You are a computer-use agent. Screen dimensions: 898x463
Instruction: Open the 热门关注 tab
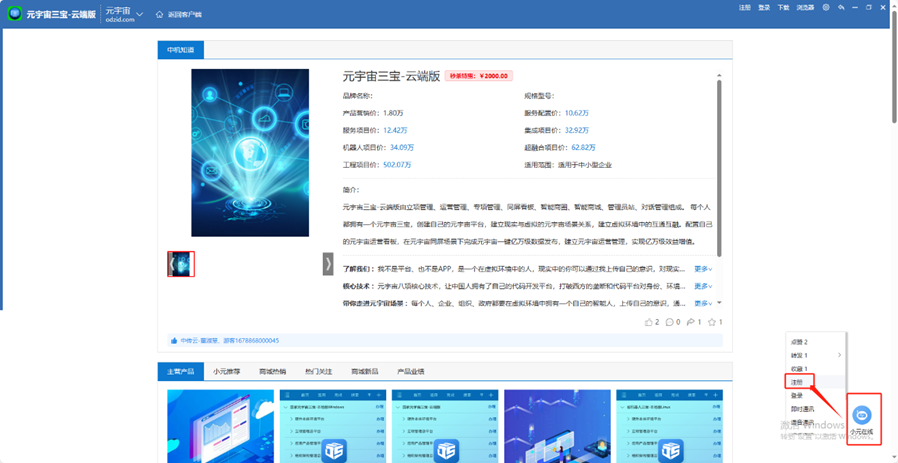(318, 371)
